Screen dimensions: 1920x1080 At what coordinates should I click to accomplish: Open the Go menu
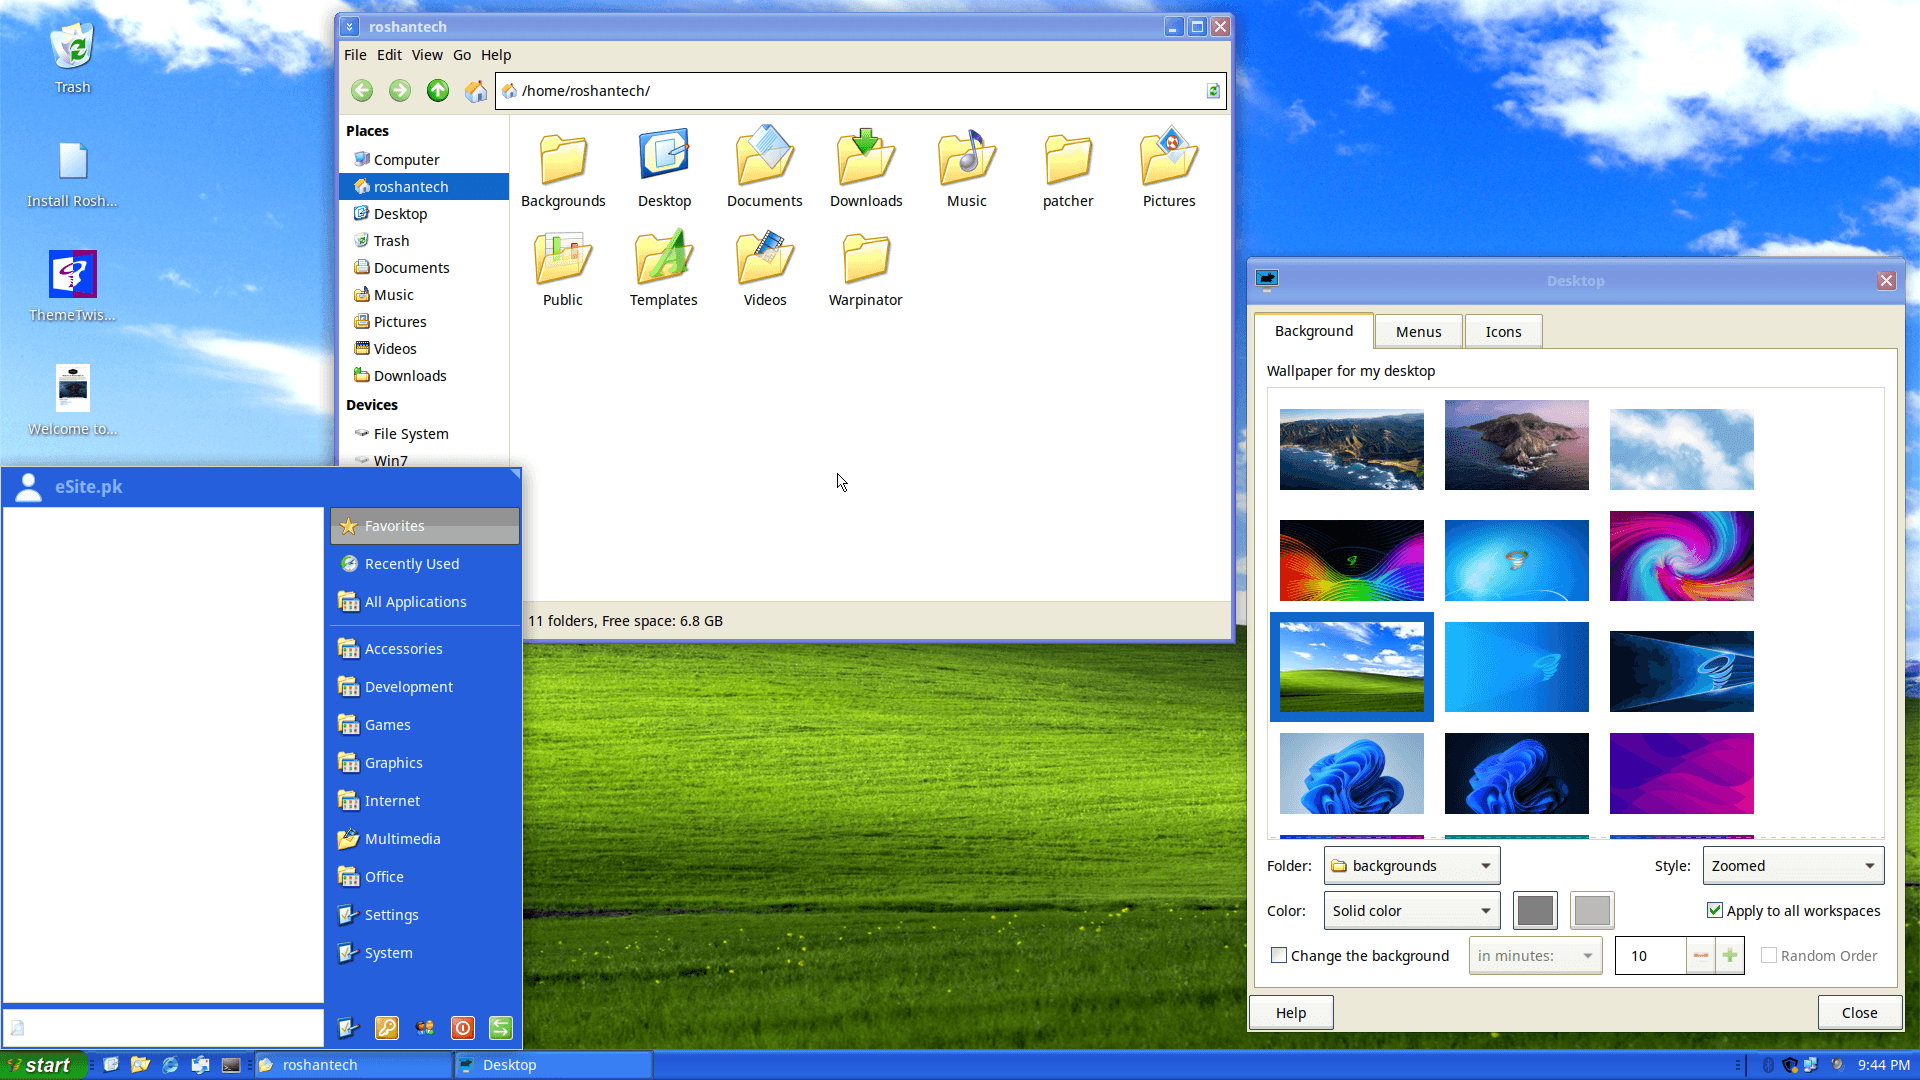(462, 55)
